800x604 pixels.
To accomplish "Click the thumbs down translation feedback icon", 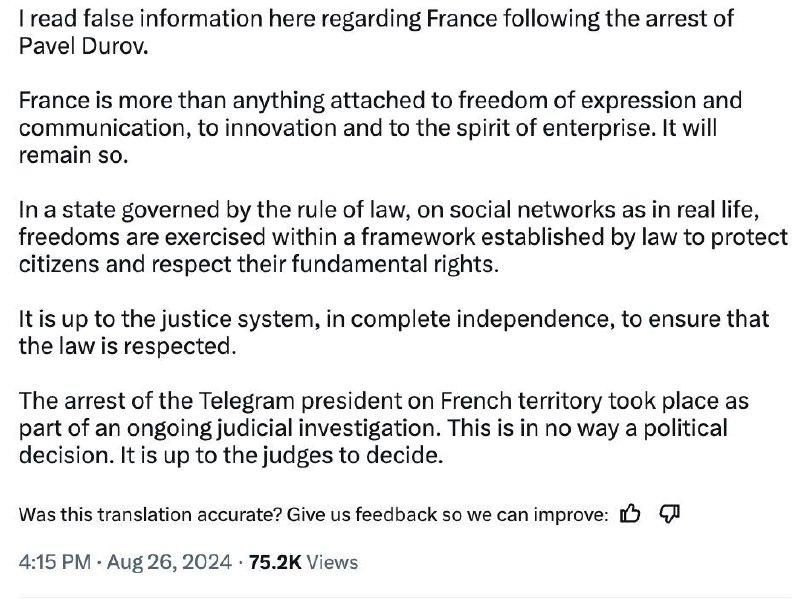I will (670, 515).
